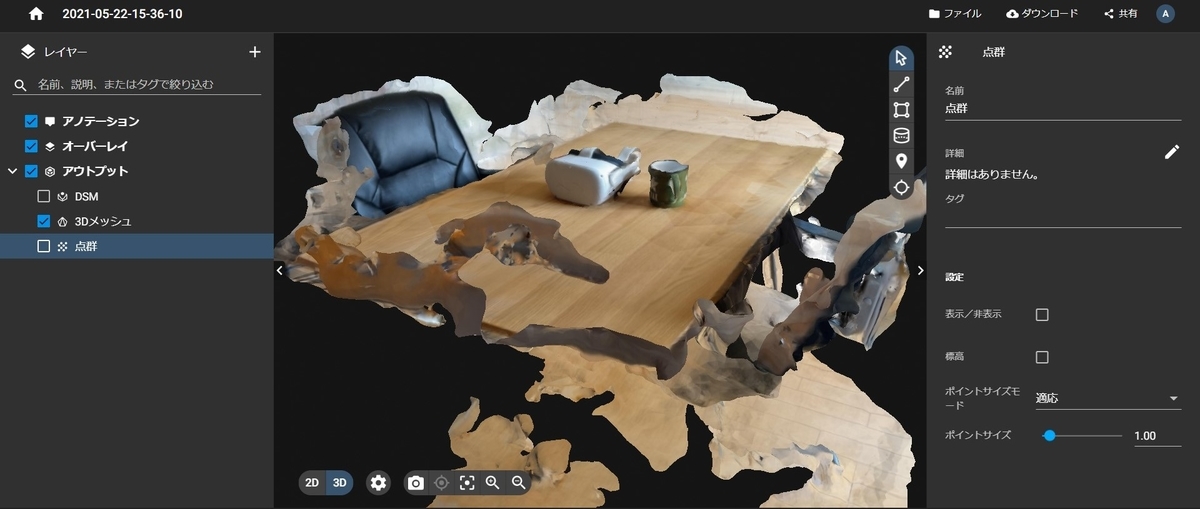Click the point cloud icon in panel header
The height and width of the screenshot is (509, 1200).
pyautogui.click(x=946, y=52)
